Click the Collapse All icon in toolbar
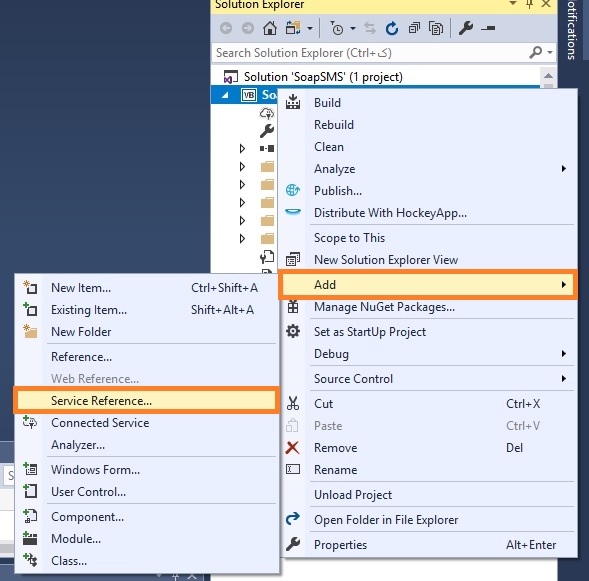Image resolution: width=589 pixels, height=581 pixels. [x=414, y=28]
